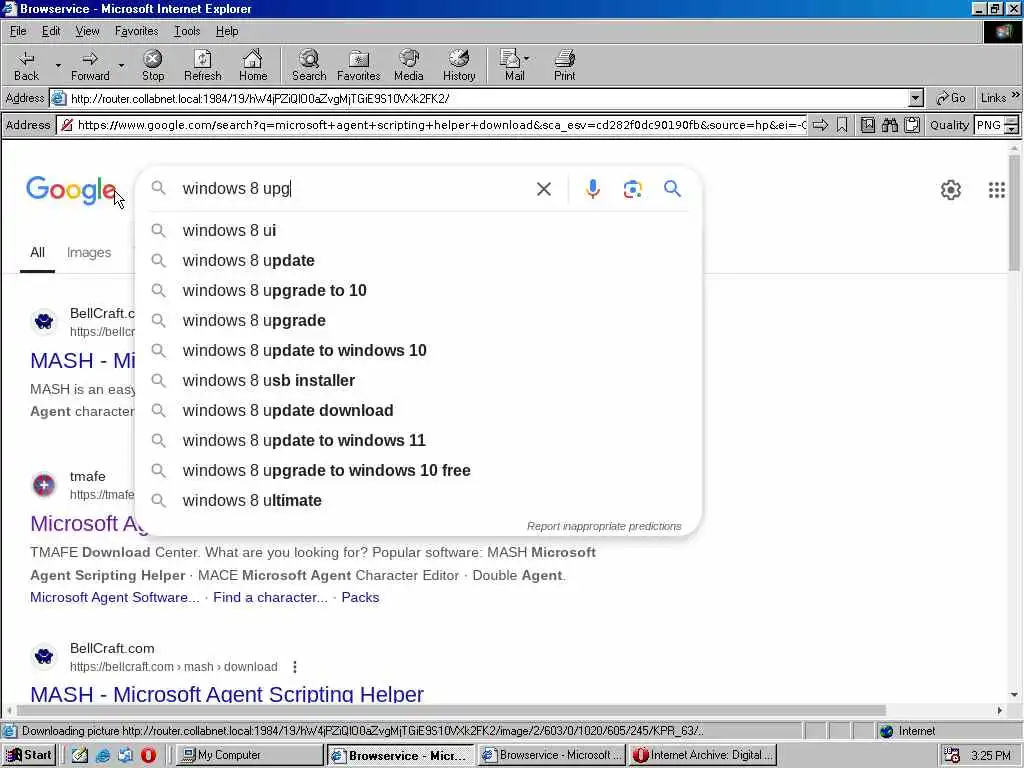Viewport: 1024px width, 768px height.
Task: Clear the Google search box text
Action: pyautogui.click(x=543, y=189)
